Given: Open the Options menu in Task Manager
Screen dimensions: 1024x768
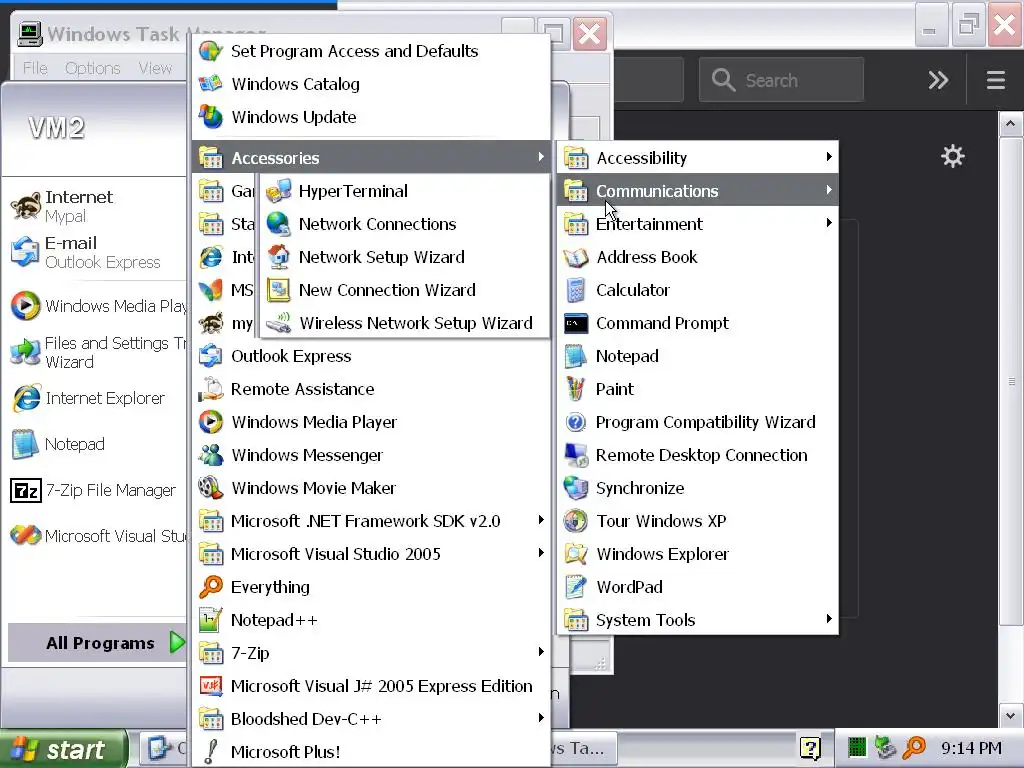Looking at the screenshot, I should pos(92,68).
